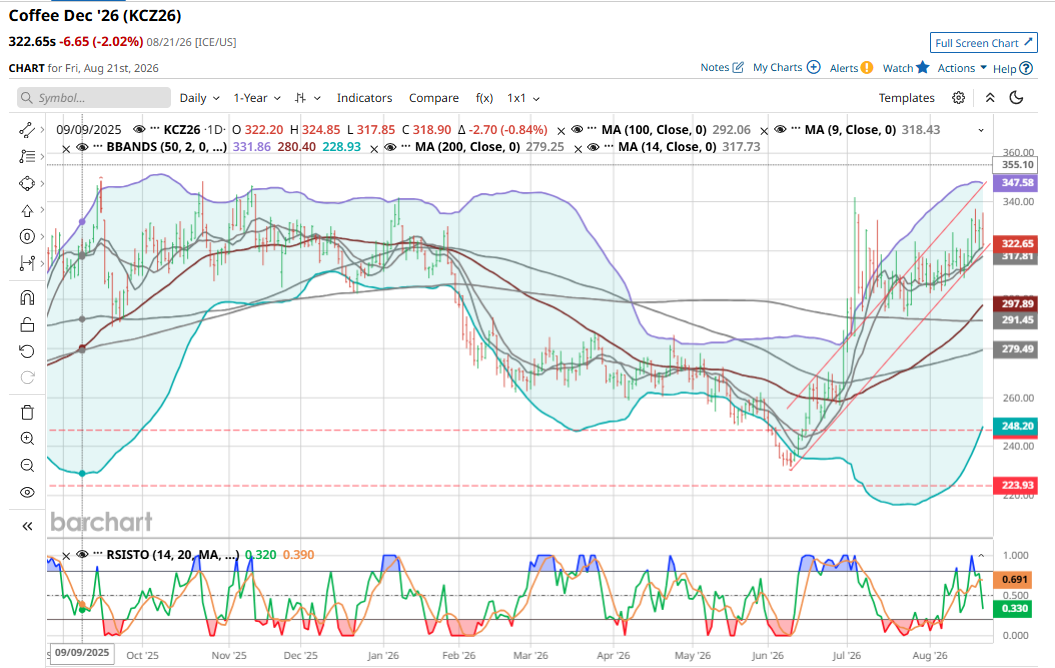Hide the MA (100, Close, 0) line
This screenshot has height=668, width=1055.
pyautogui.click(x=577, y=130)
